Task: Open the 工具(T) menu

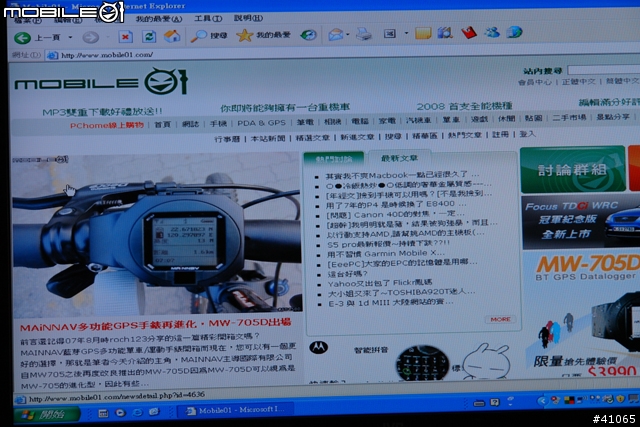Action: click(208, 18)
